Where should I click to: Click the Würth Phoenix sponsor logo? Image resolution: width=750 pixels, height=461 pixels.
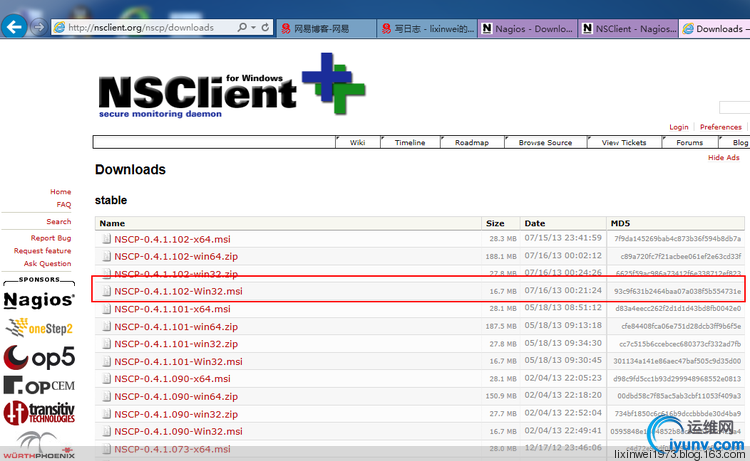(39, 445)
